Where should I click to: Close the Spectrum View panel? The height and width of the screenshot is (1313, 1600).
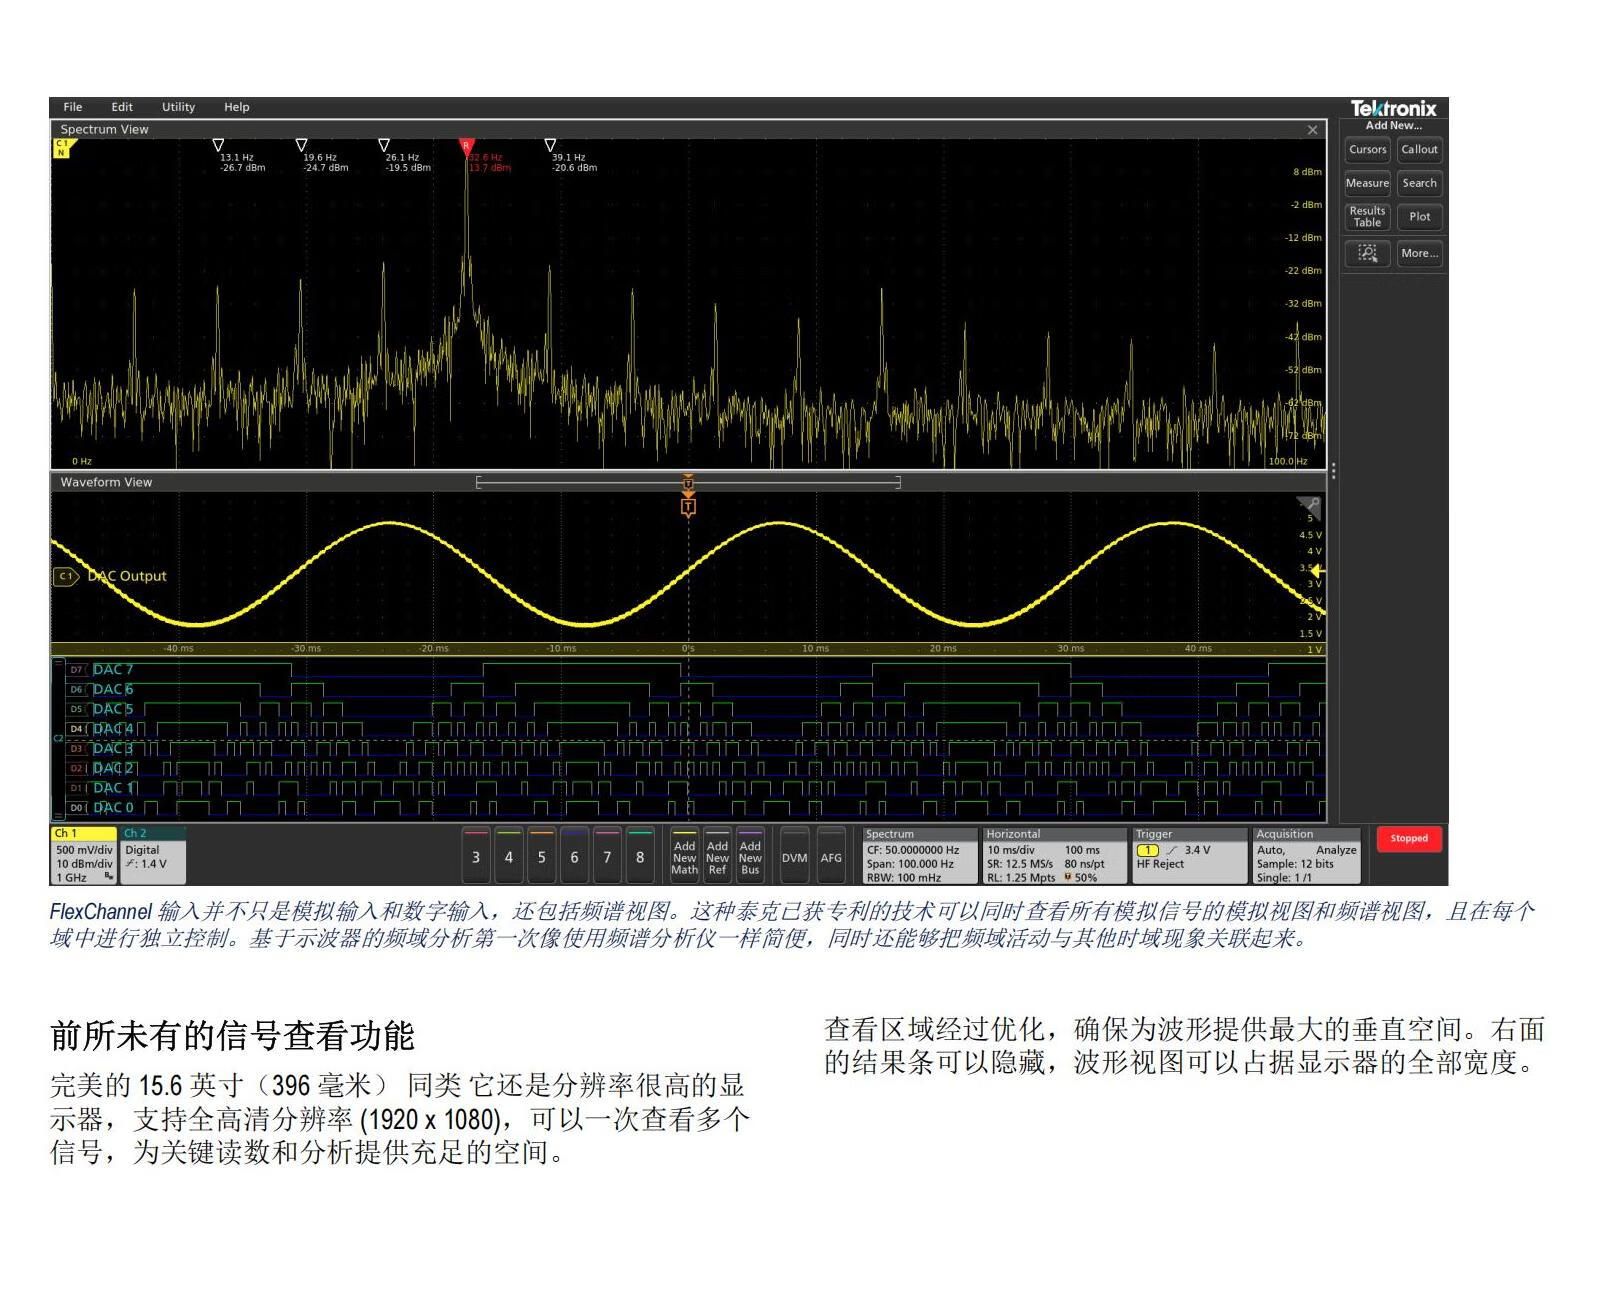[1313, 130]
